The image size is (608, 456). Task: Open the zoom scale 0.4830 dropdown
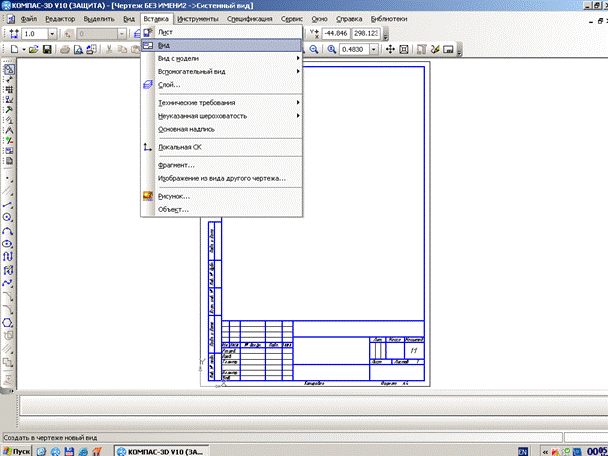point(374,50)
